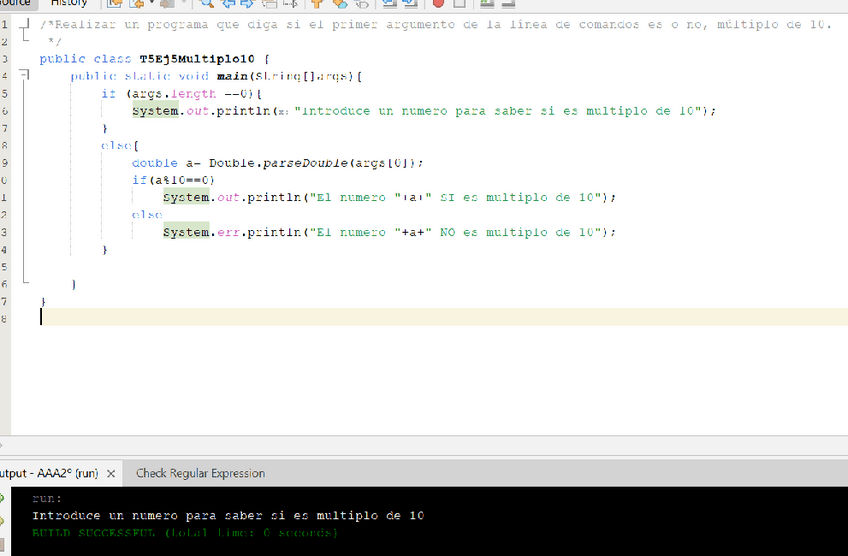This screenshot has height=556, width=848.
Task: Switch to the History view tab
Action: point(69,4)
